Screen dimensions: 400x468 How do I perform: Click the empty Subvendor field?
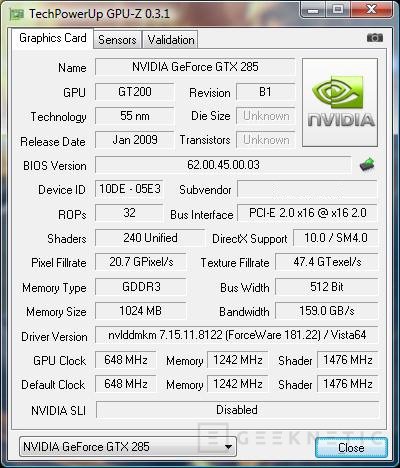click(307, 189)
